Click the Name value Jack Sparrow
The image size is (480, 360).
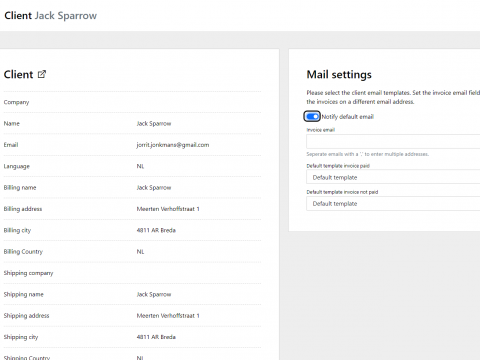[x=154, y=124]
